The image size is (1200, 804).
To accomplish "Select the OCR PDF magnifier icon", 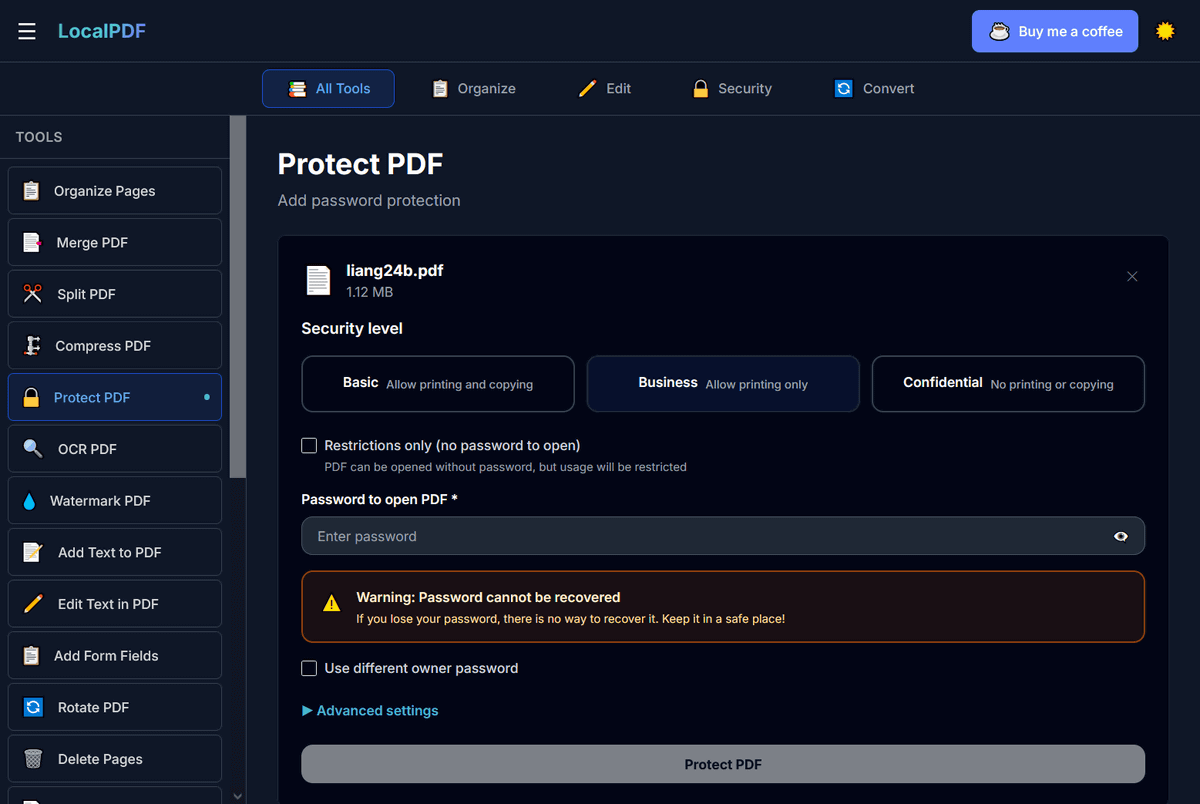I will tap(33, 449).
